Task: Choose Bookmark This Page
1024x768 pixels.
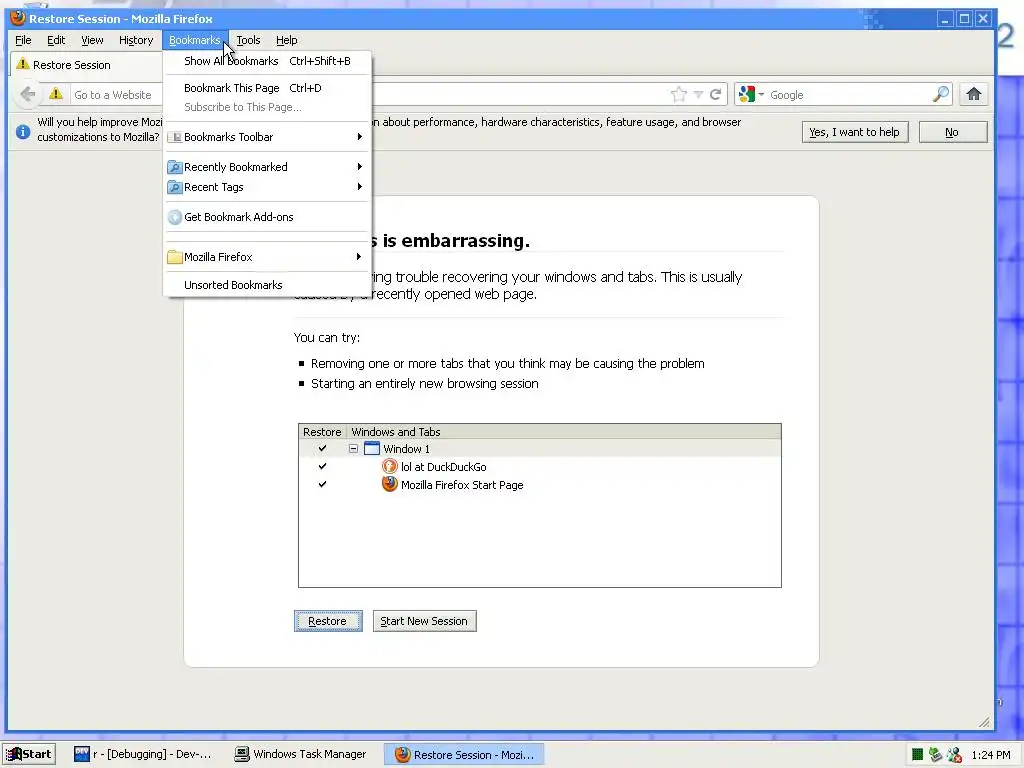Action: [x=267, y=88]
